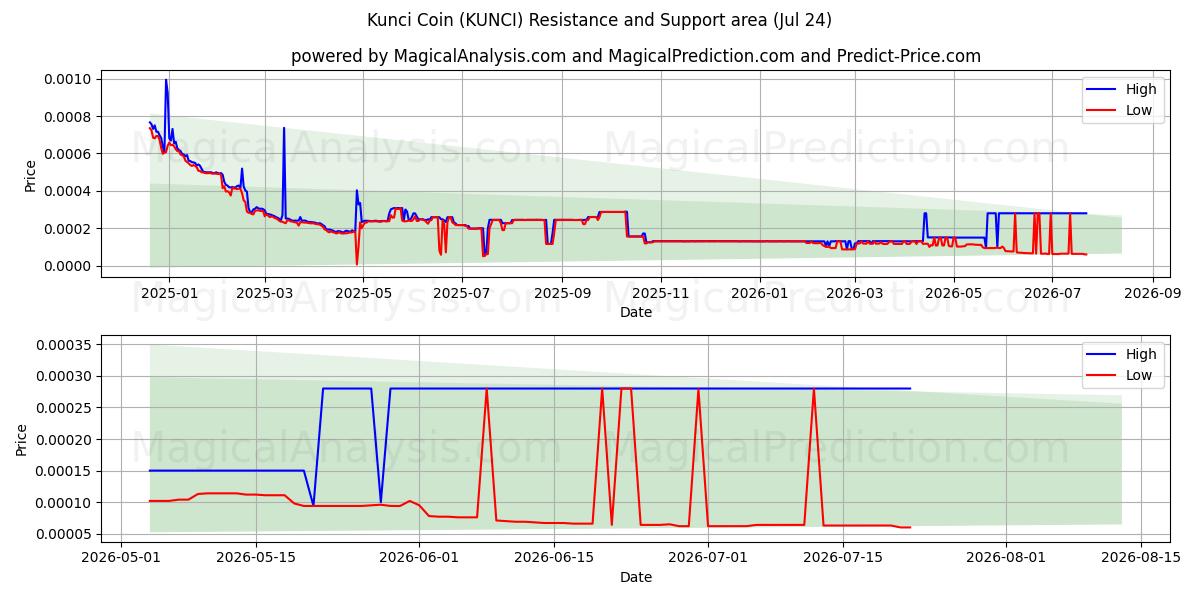Screen dimensions: 1200x600
Task: Click 'High' in the bottom chart legend
Action: pos(1141,354)
